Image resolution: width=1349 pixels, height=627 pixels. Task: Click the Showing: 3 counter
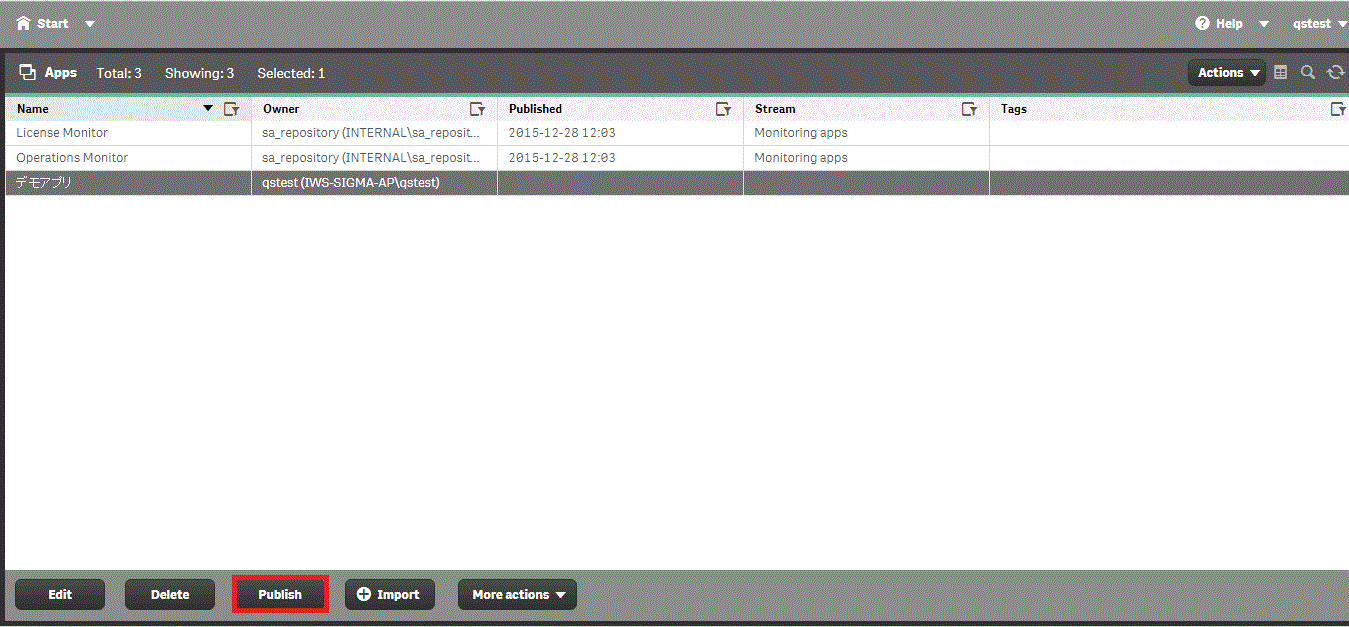[x=200, y=73]
